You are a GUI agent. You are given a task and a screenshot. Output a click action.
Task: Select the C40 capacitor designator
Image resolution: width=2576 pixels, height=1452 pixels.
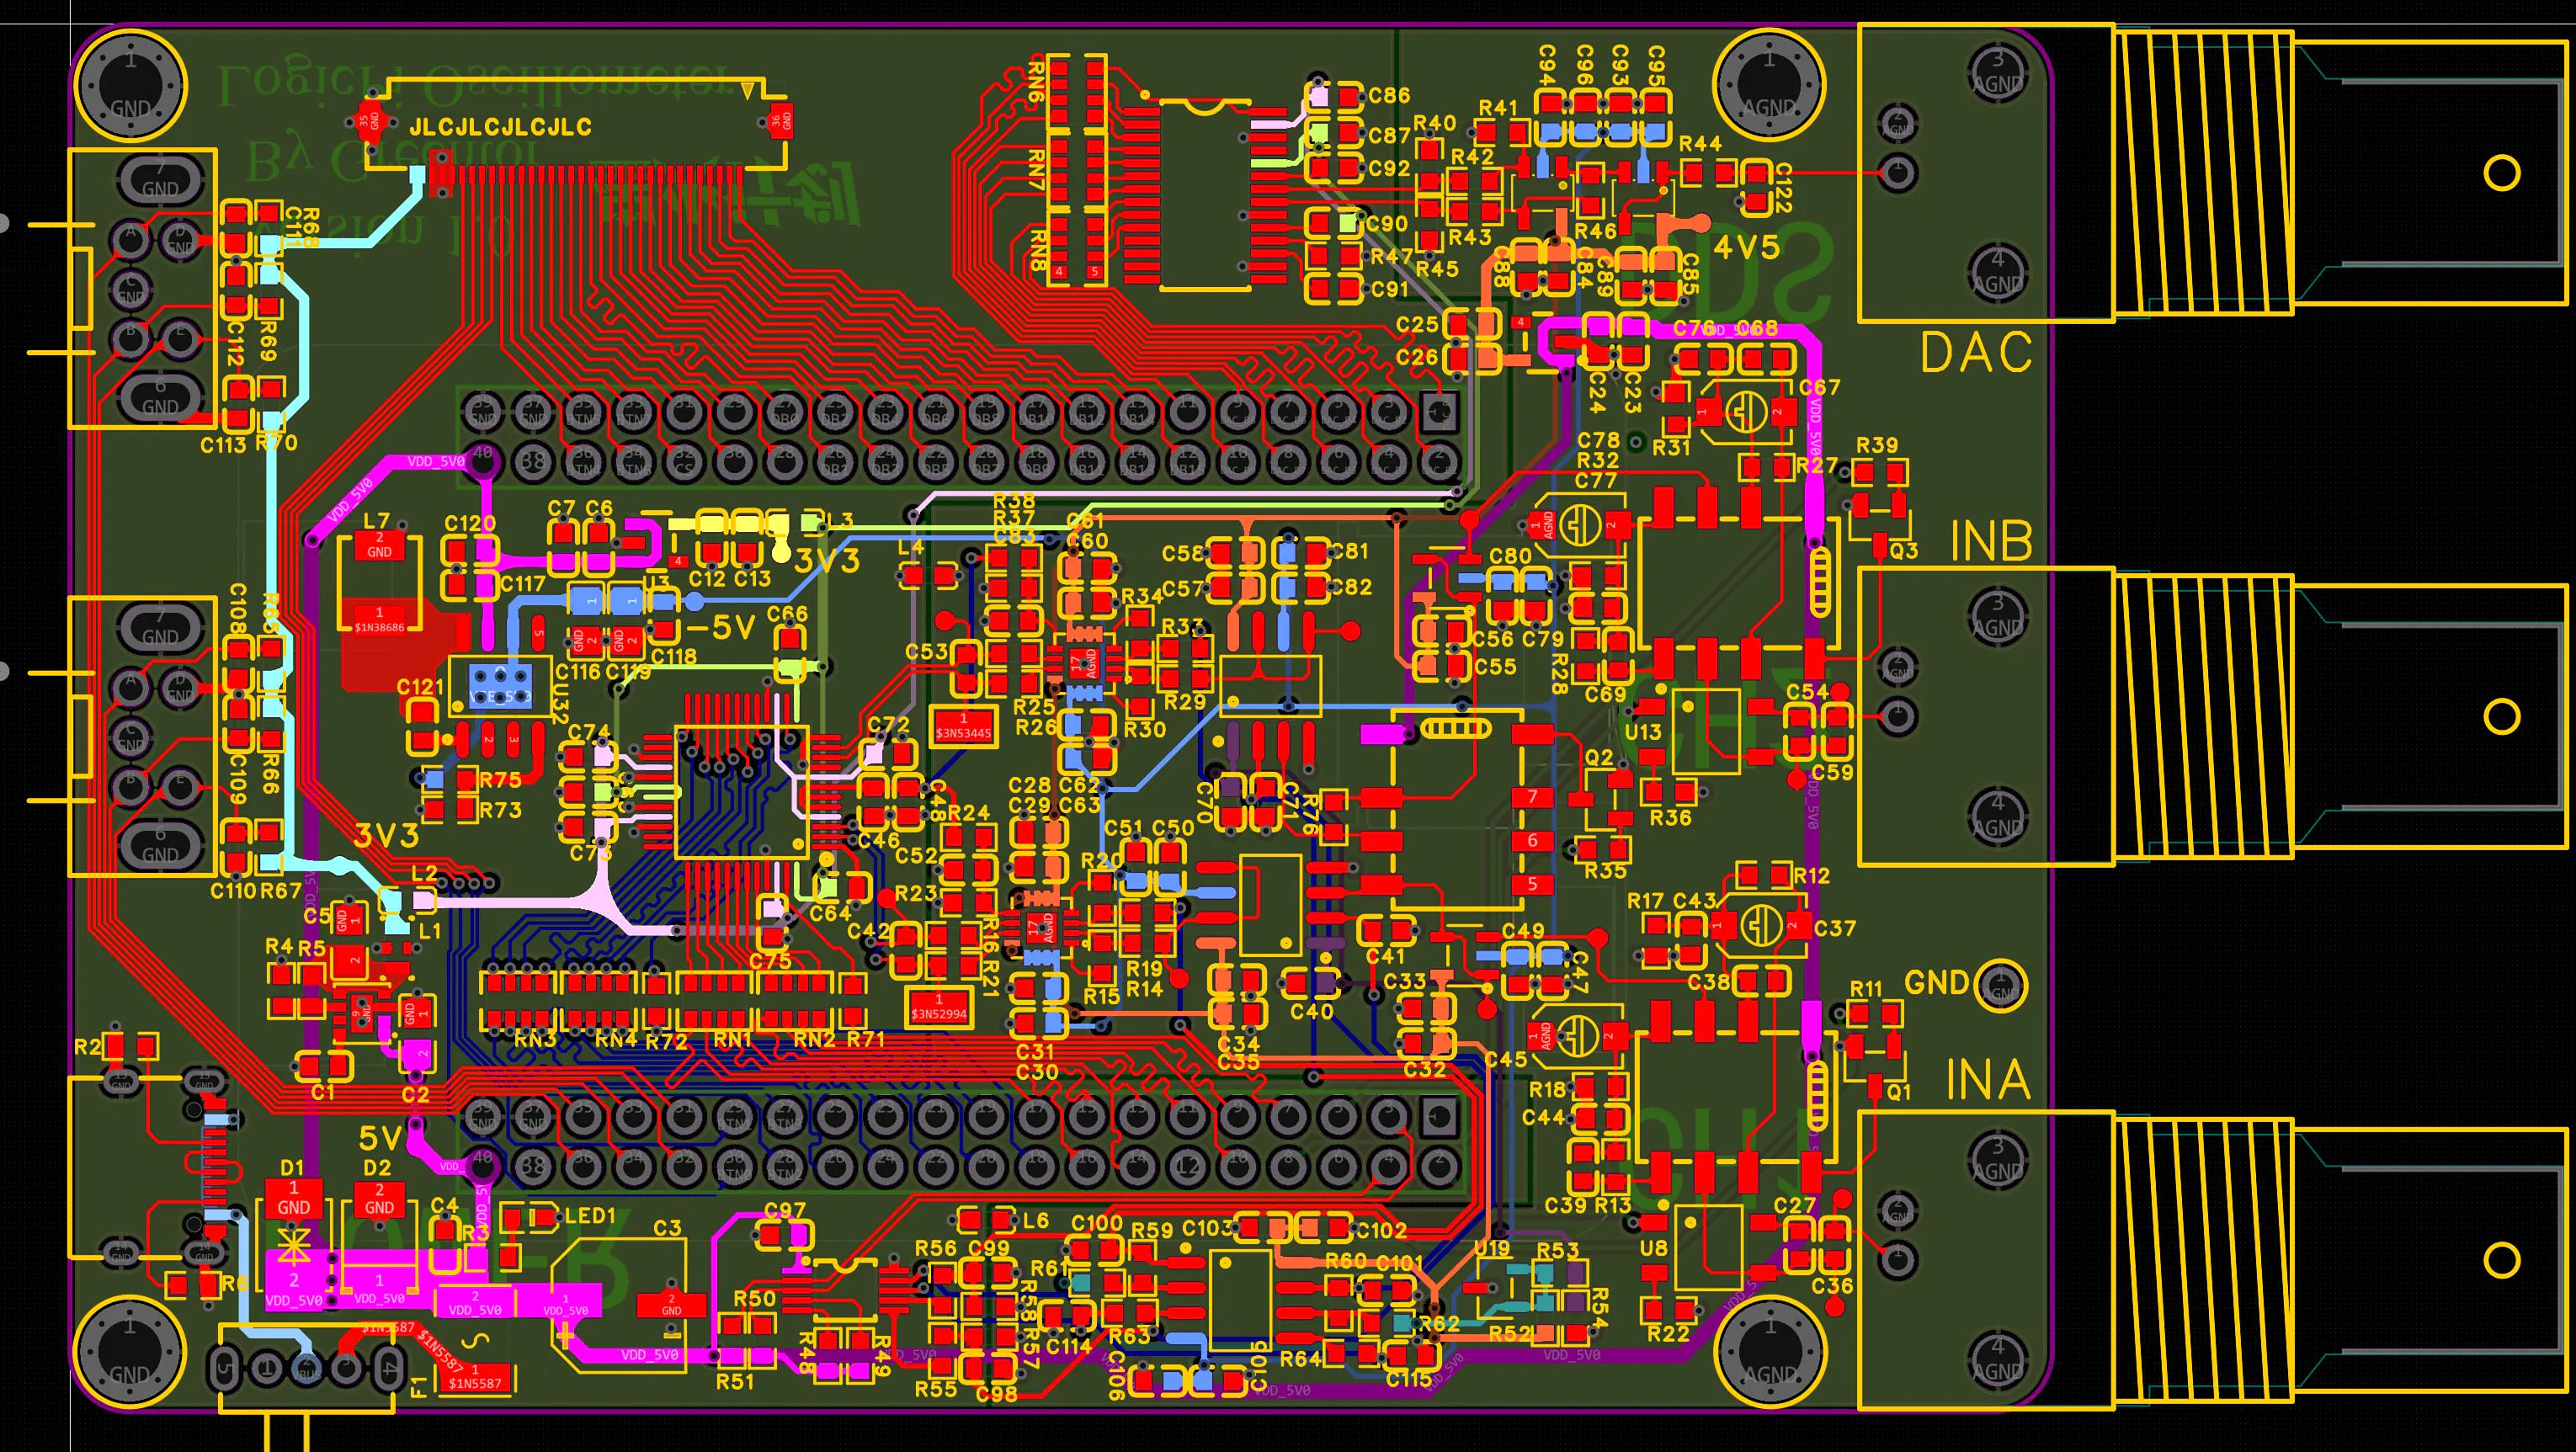pyautogui.click(x=1311, y=1011)
